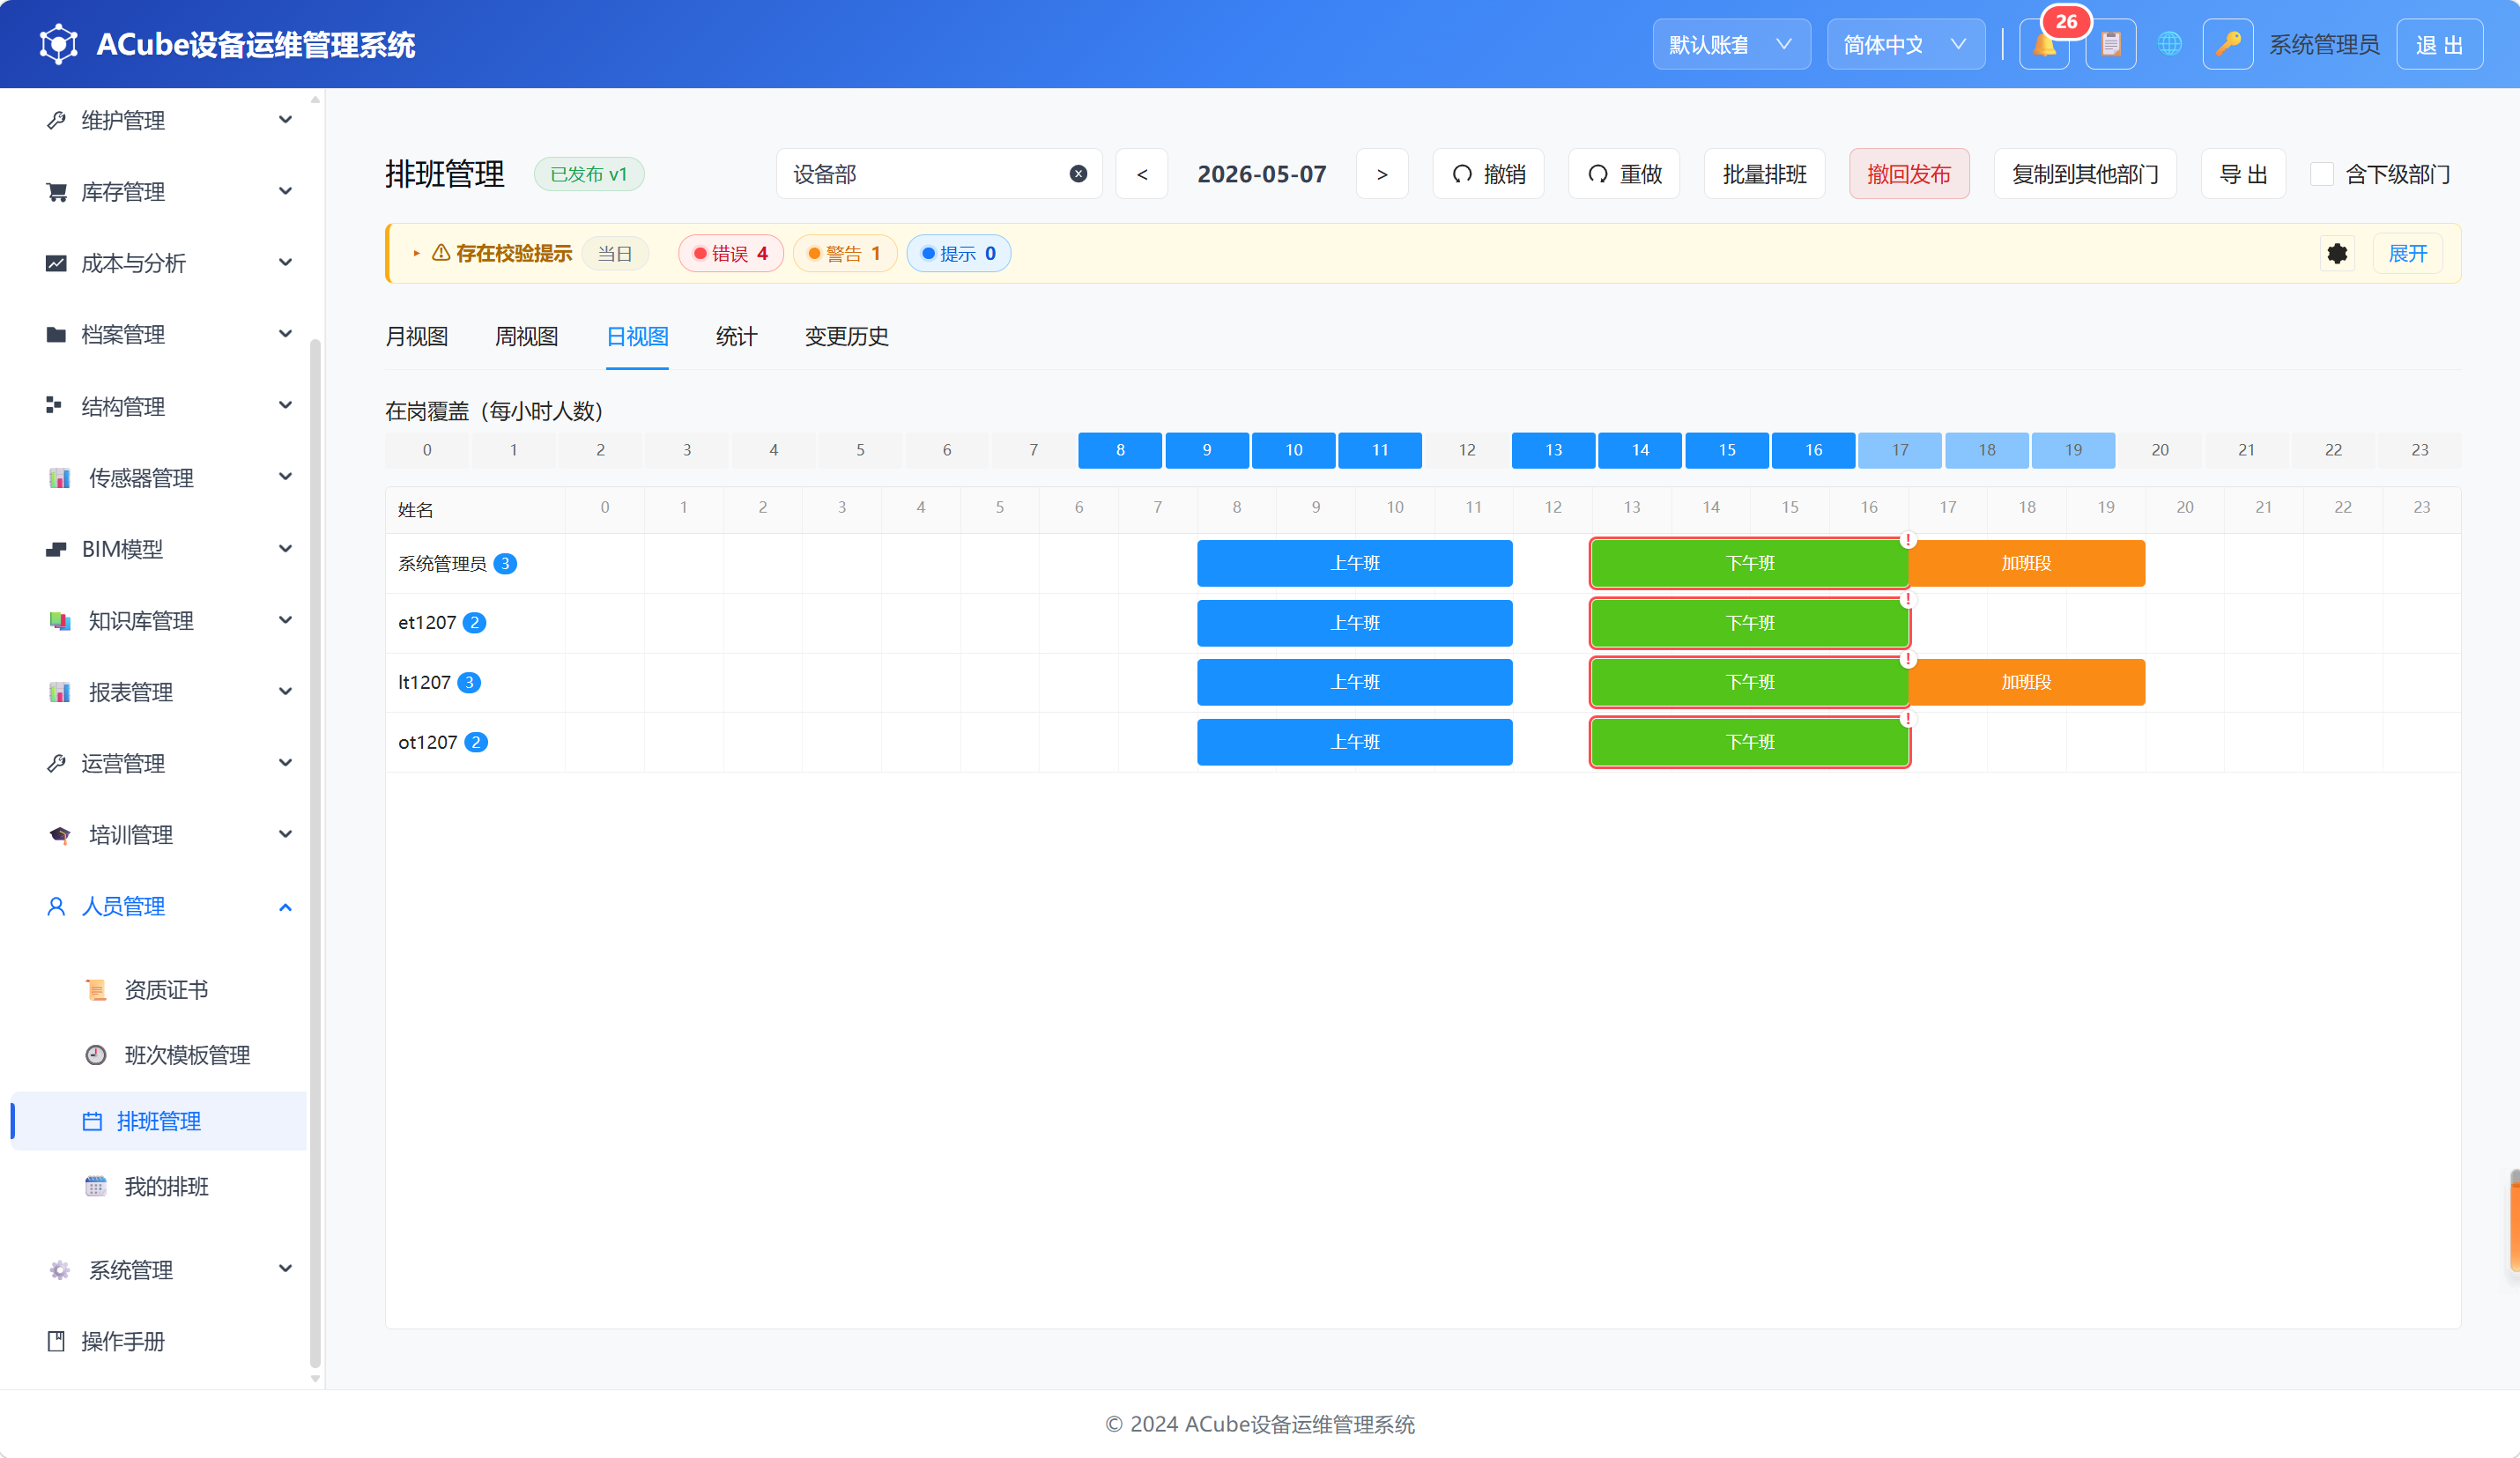Viewport: 2520px width, 1458px height.
Task: Expand the 系统管理 menu
Action: click(159, 1270)
